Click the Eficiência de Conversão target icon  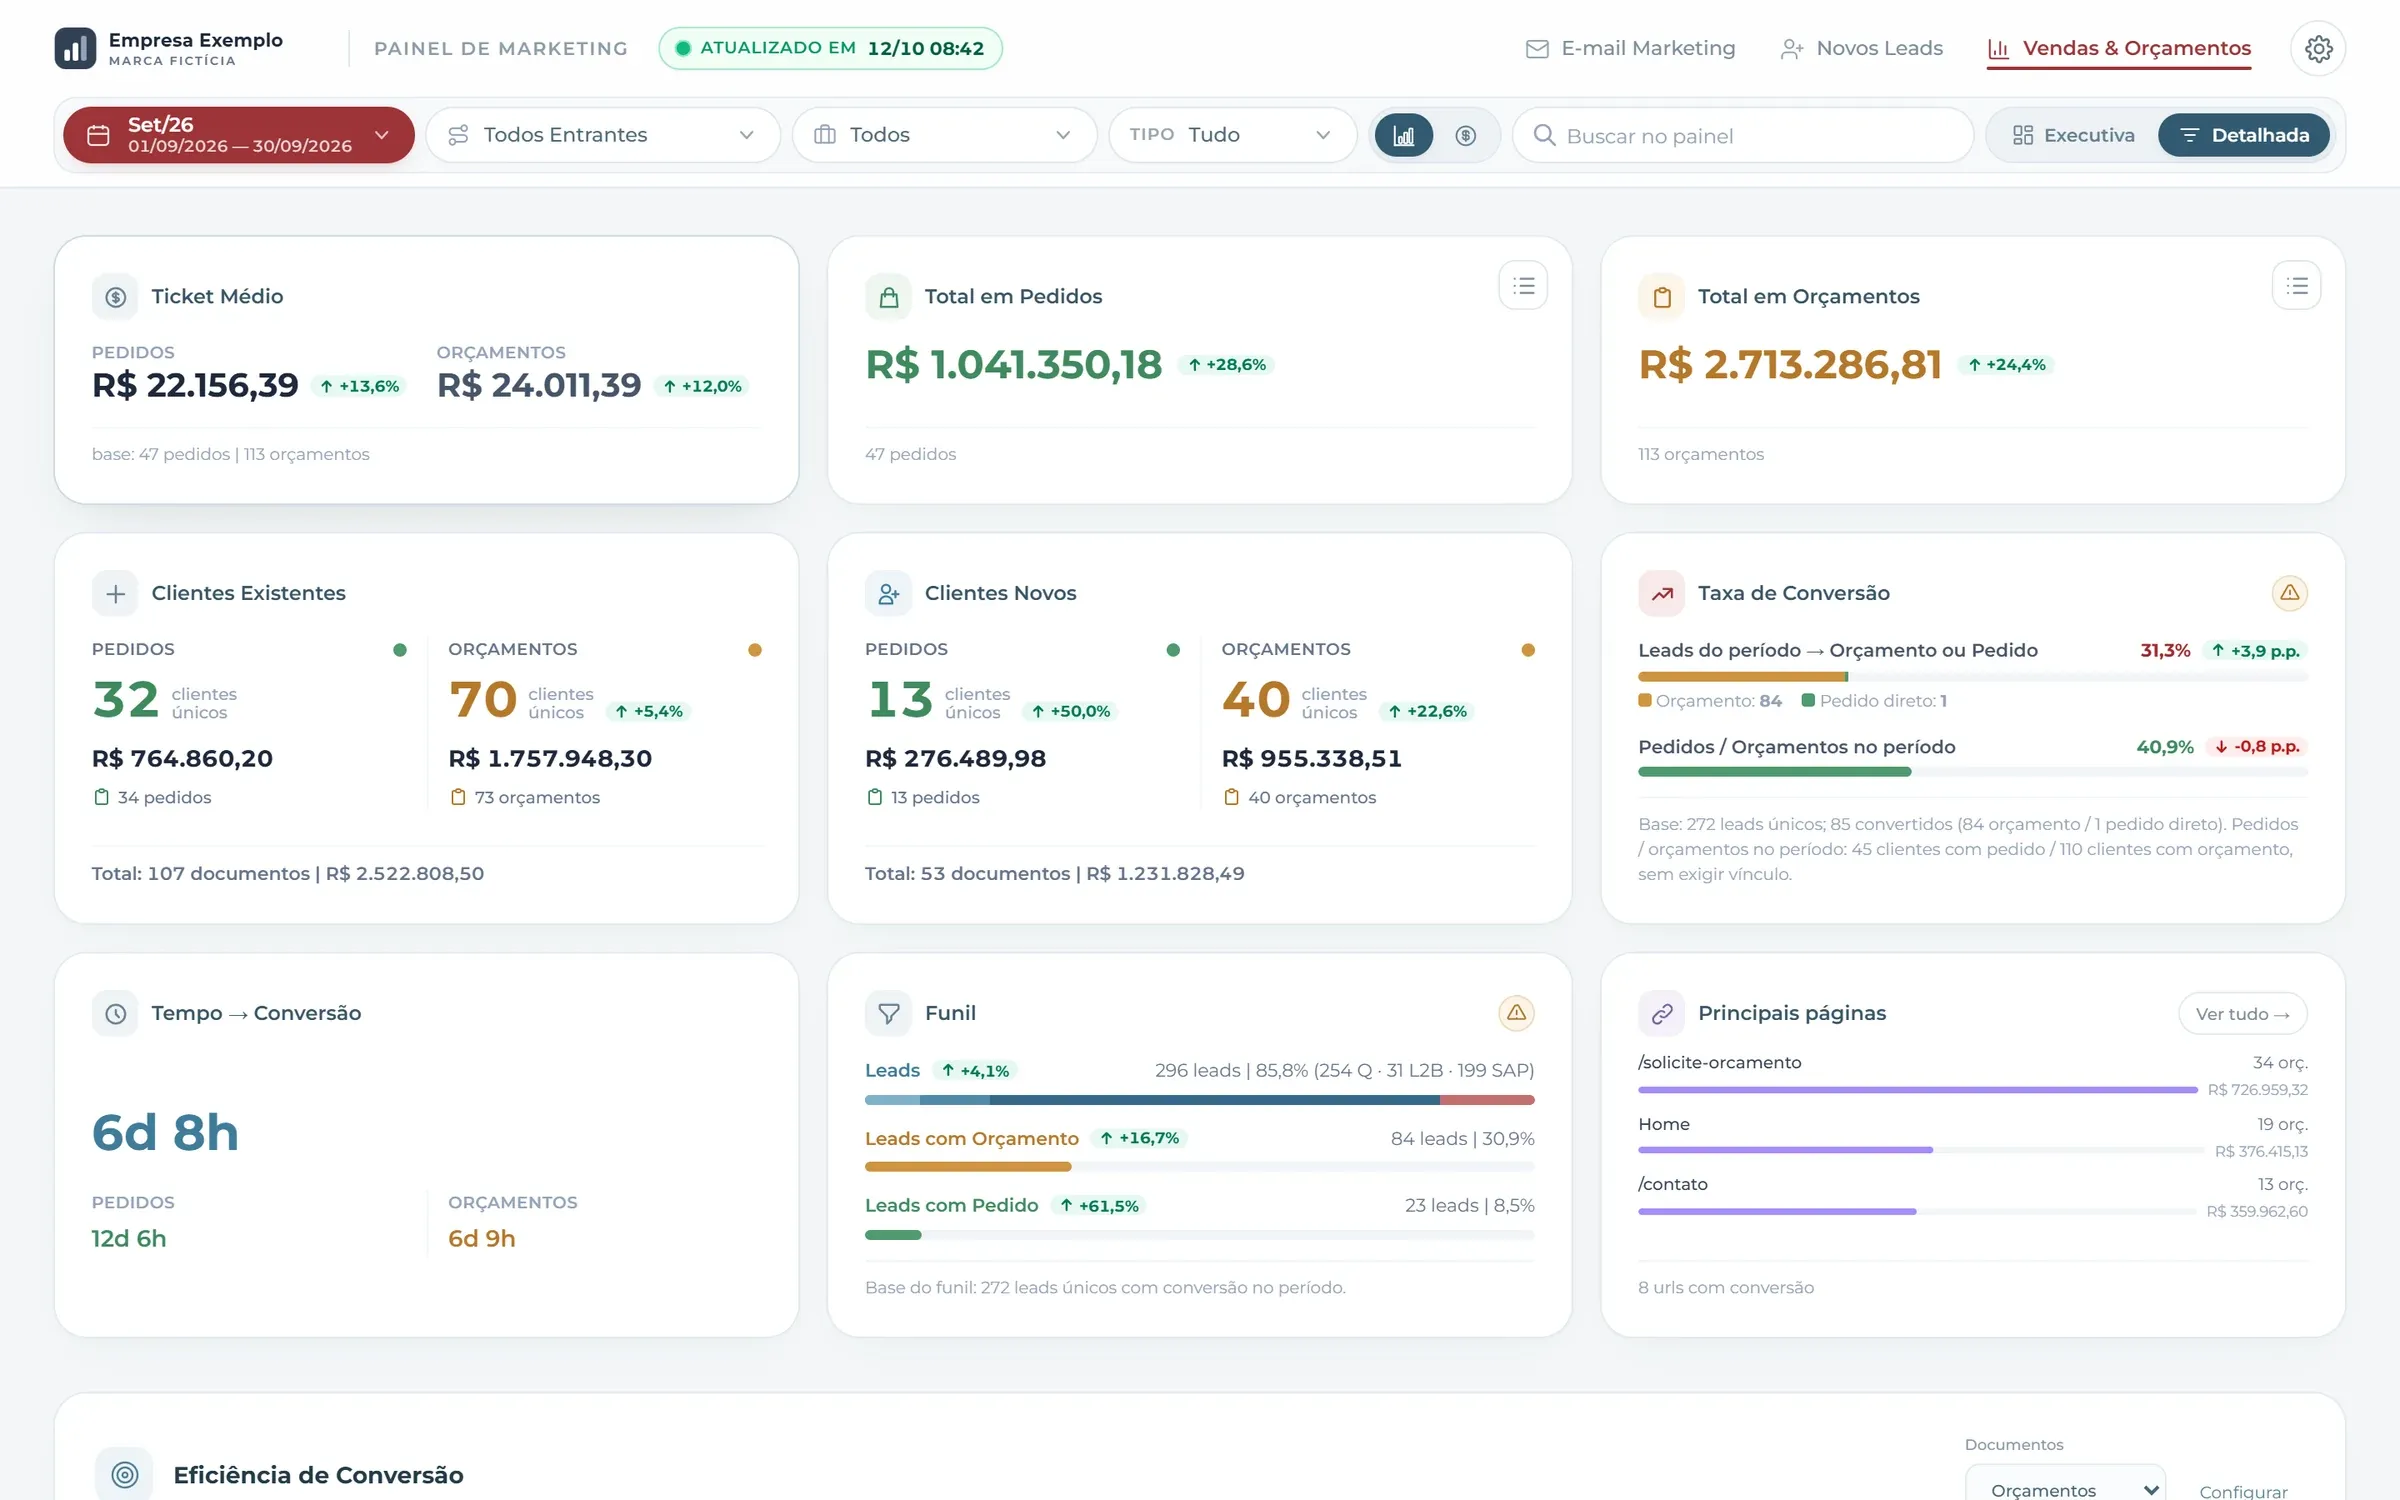click(124, 1474)
